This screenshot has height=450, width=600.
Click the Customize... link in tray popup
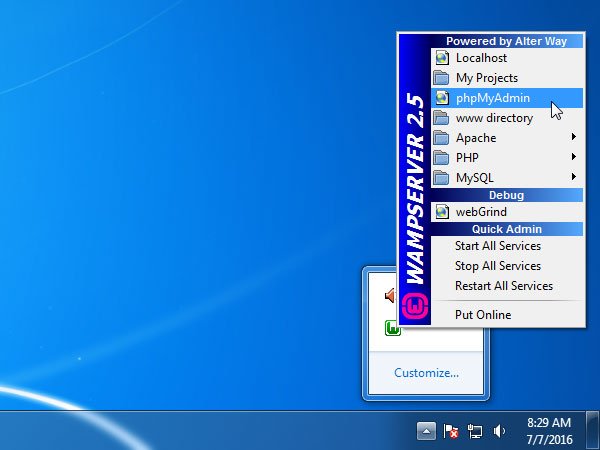pos(426,373)
